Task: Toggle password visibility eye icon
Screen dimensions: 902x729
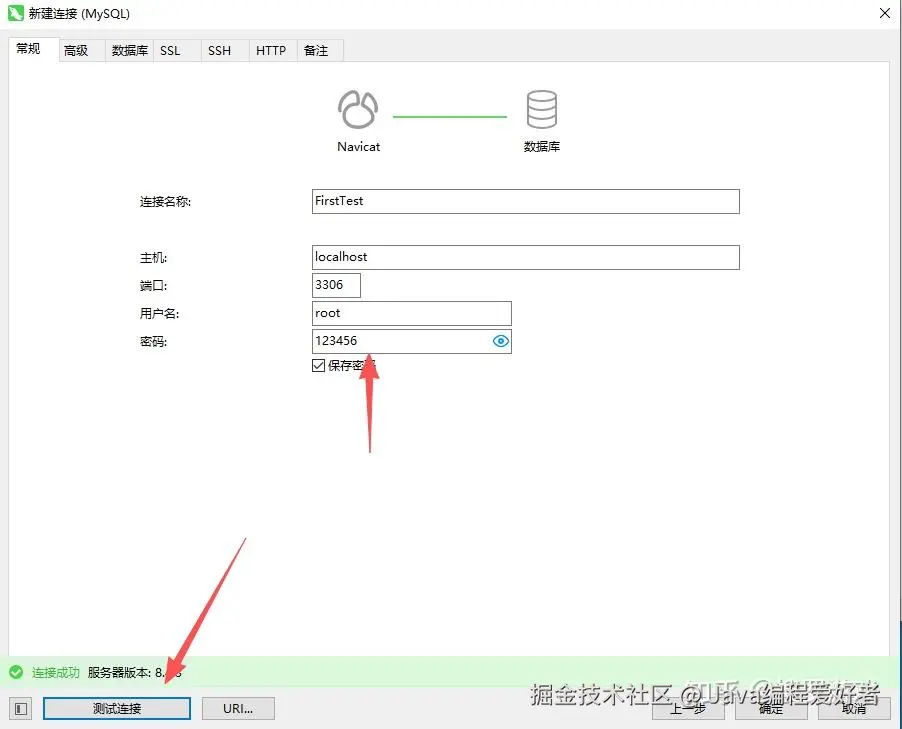Action: pos(501,341)
